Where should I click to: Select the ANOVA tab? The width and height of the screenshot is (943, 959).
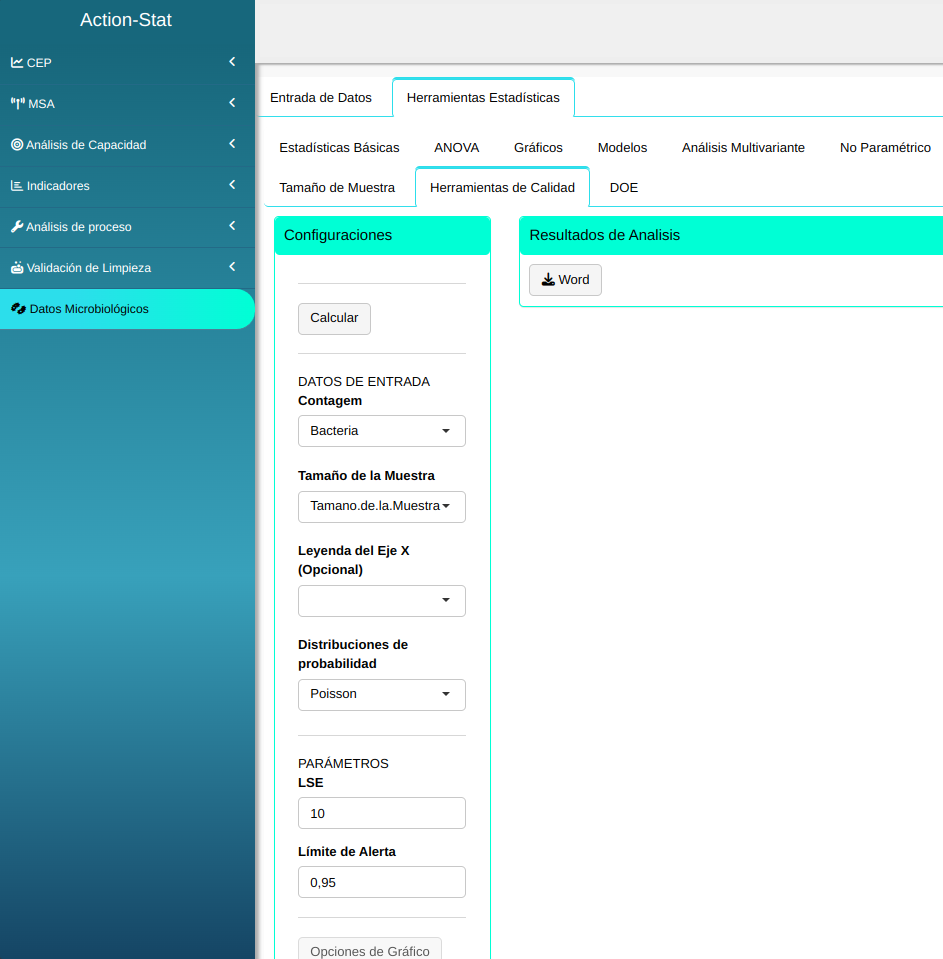point(456,148)
